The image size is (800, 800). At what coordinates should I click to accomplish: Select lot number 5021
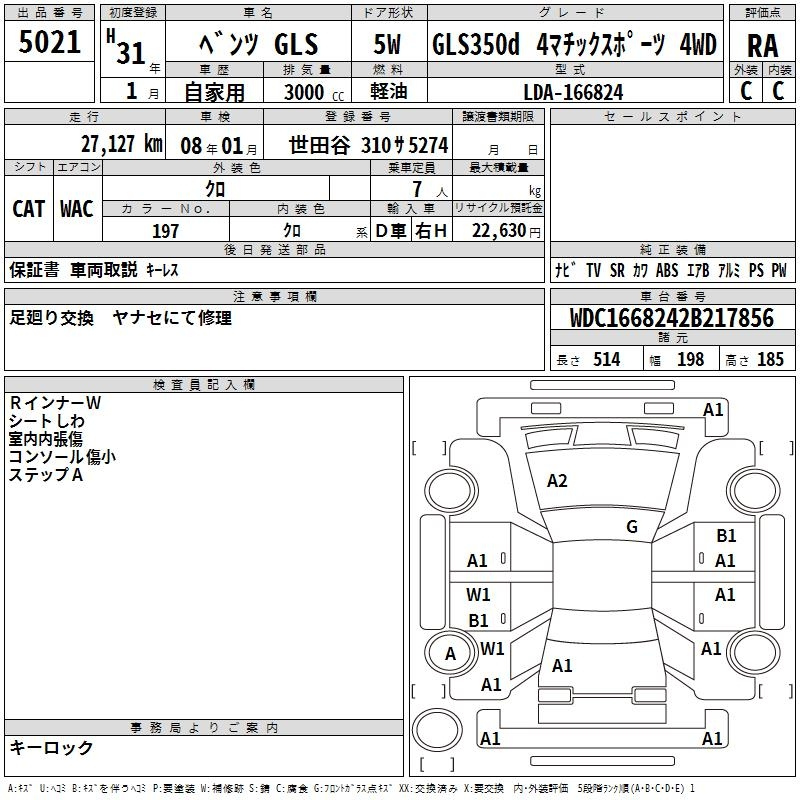point(49,42)
